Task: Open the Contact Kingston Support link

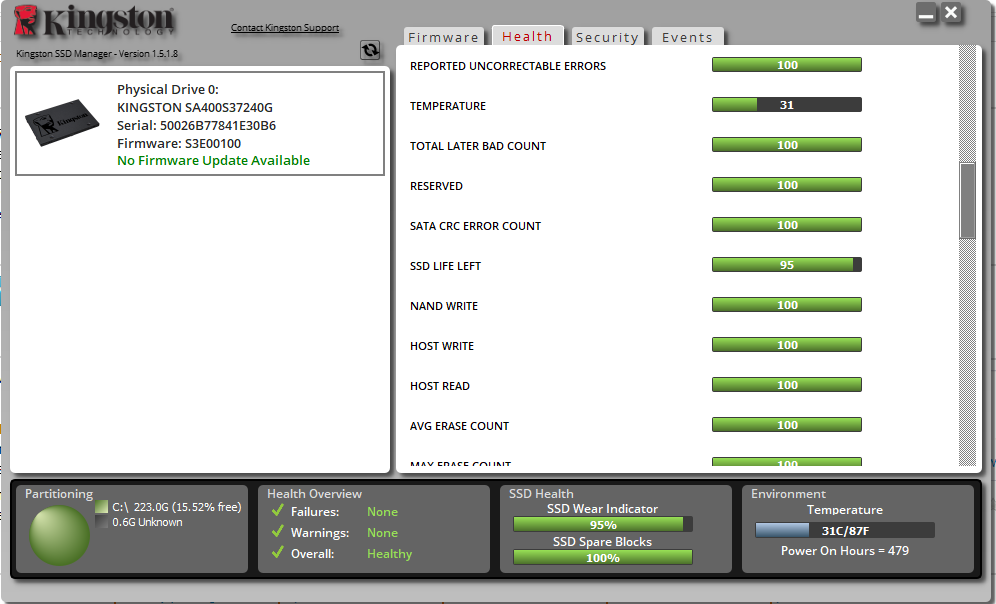Action: click(285, 27)
